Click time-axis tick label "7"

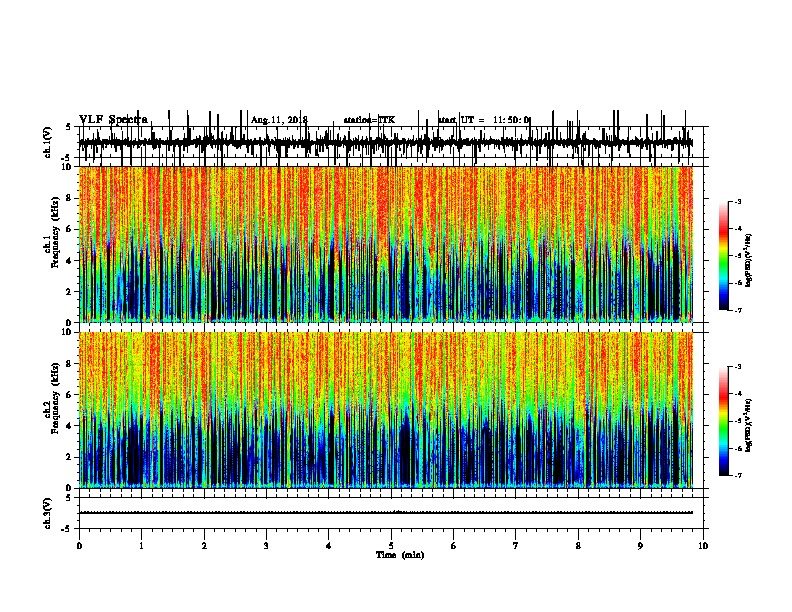[x=516, y=546]
